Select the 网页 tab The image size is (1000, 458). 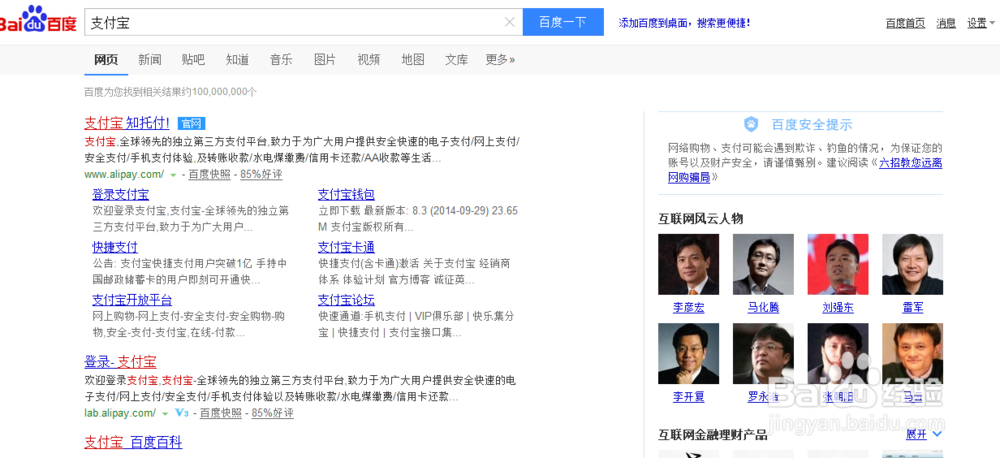106,60
